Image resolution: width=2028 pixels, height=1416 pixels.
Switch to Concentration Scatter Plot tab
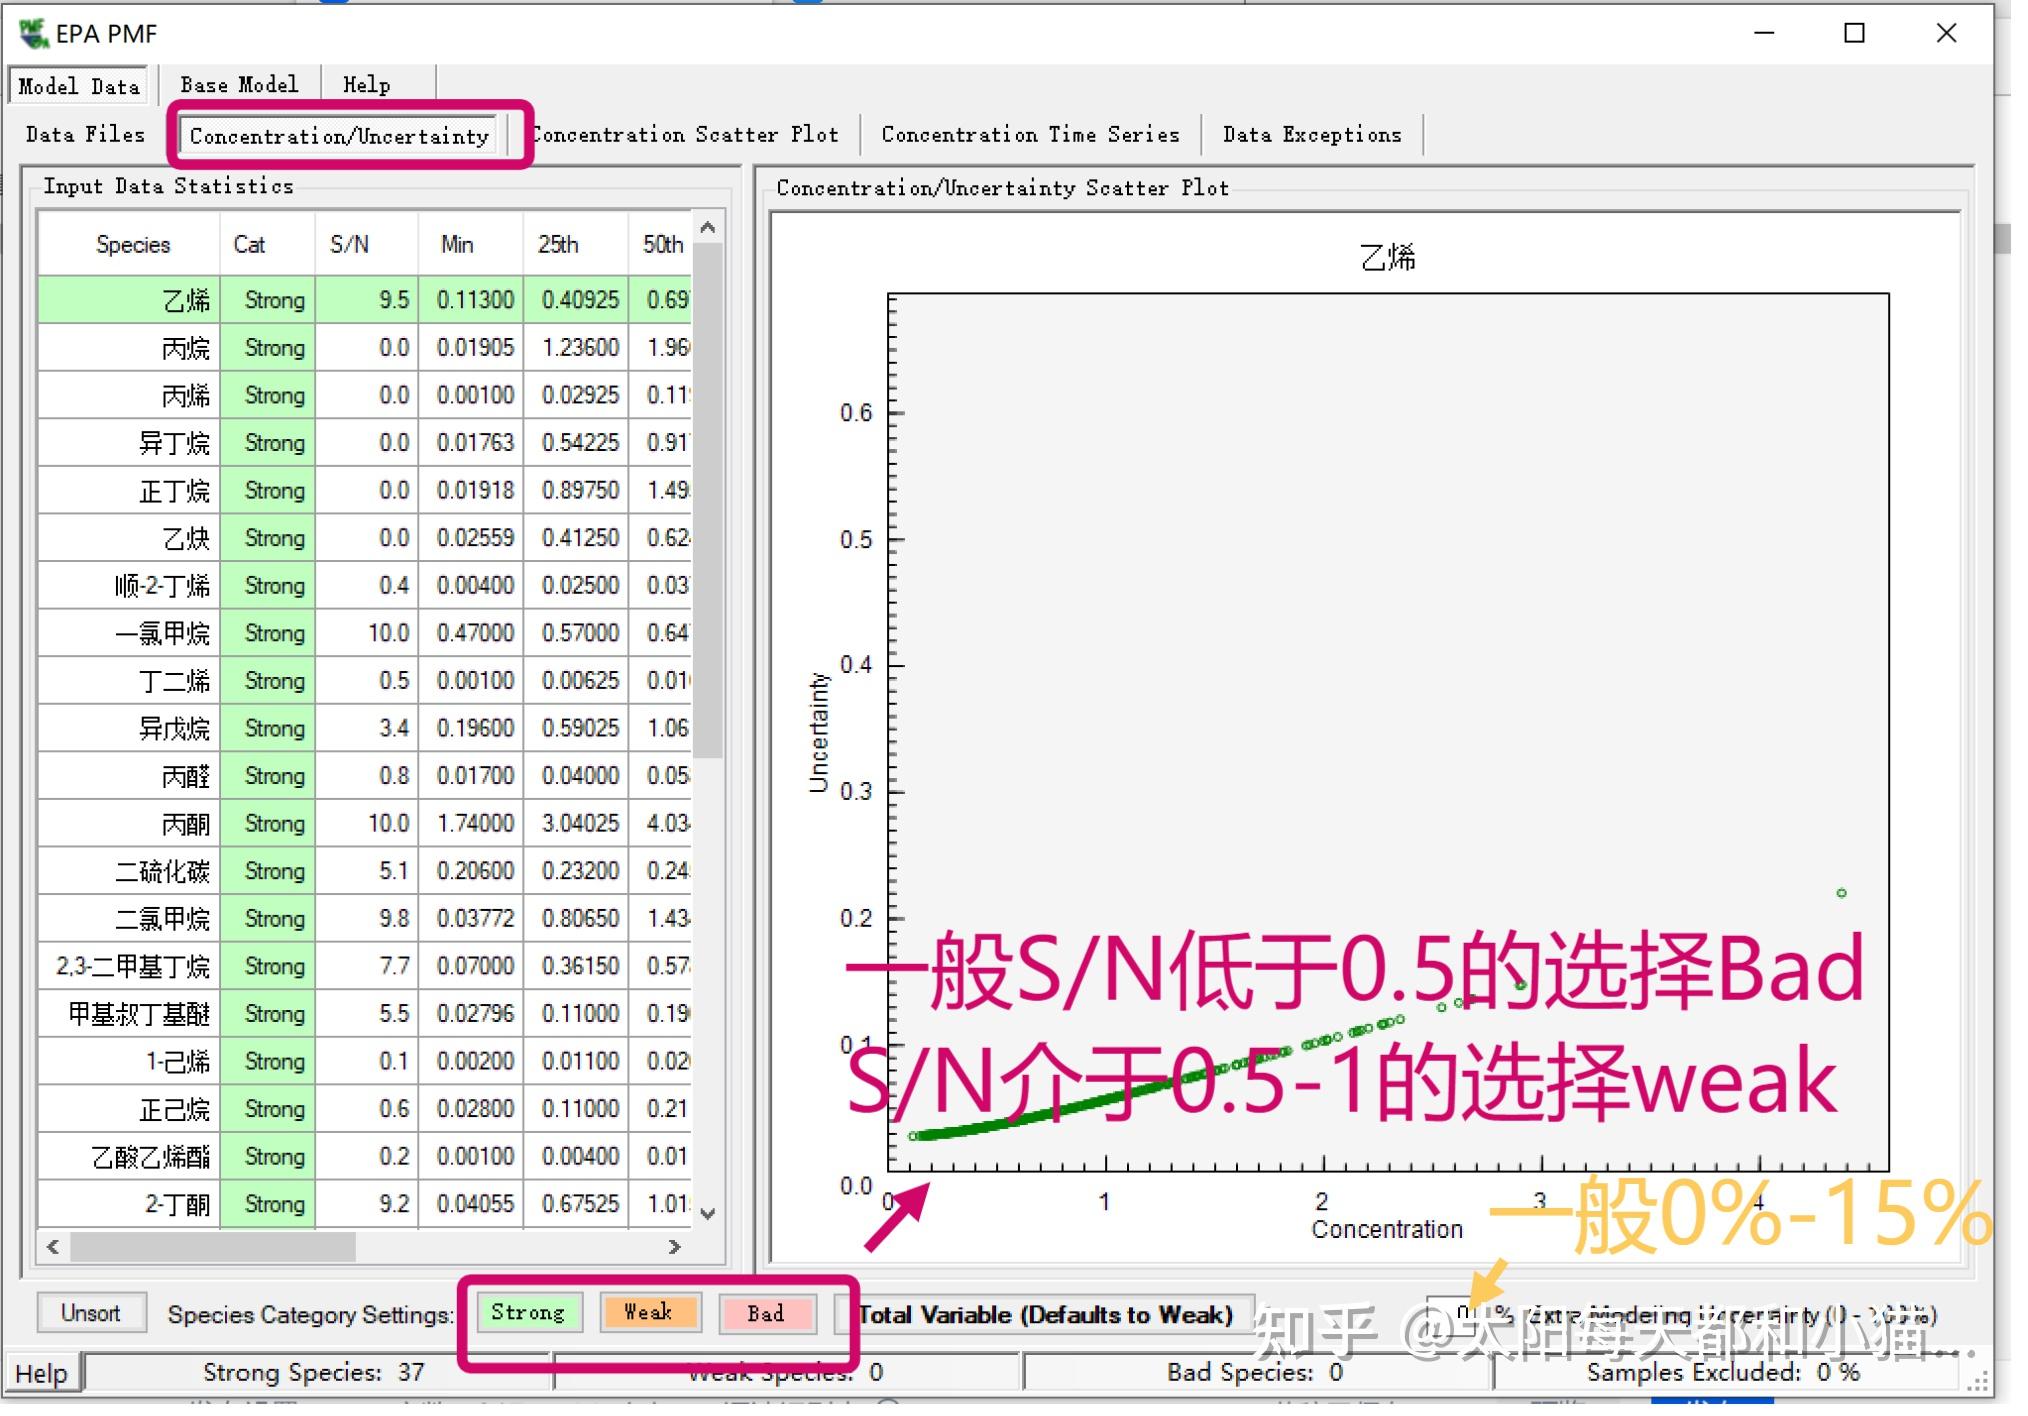pos(687,135)
